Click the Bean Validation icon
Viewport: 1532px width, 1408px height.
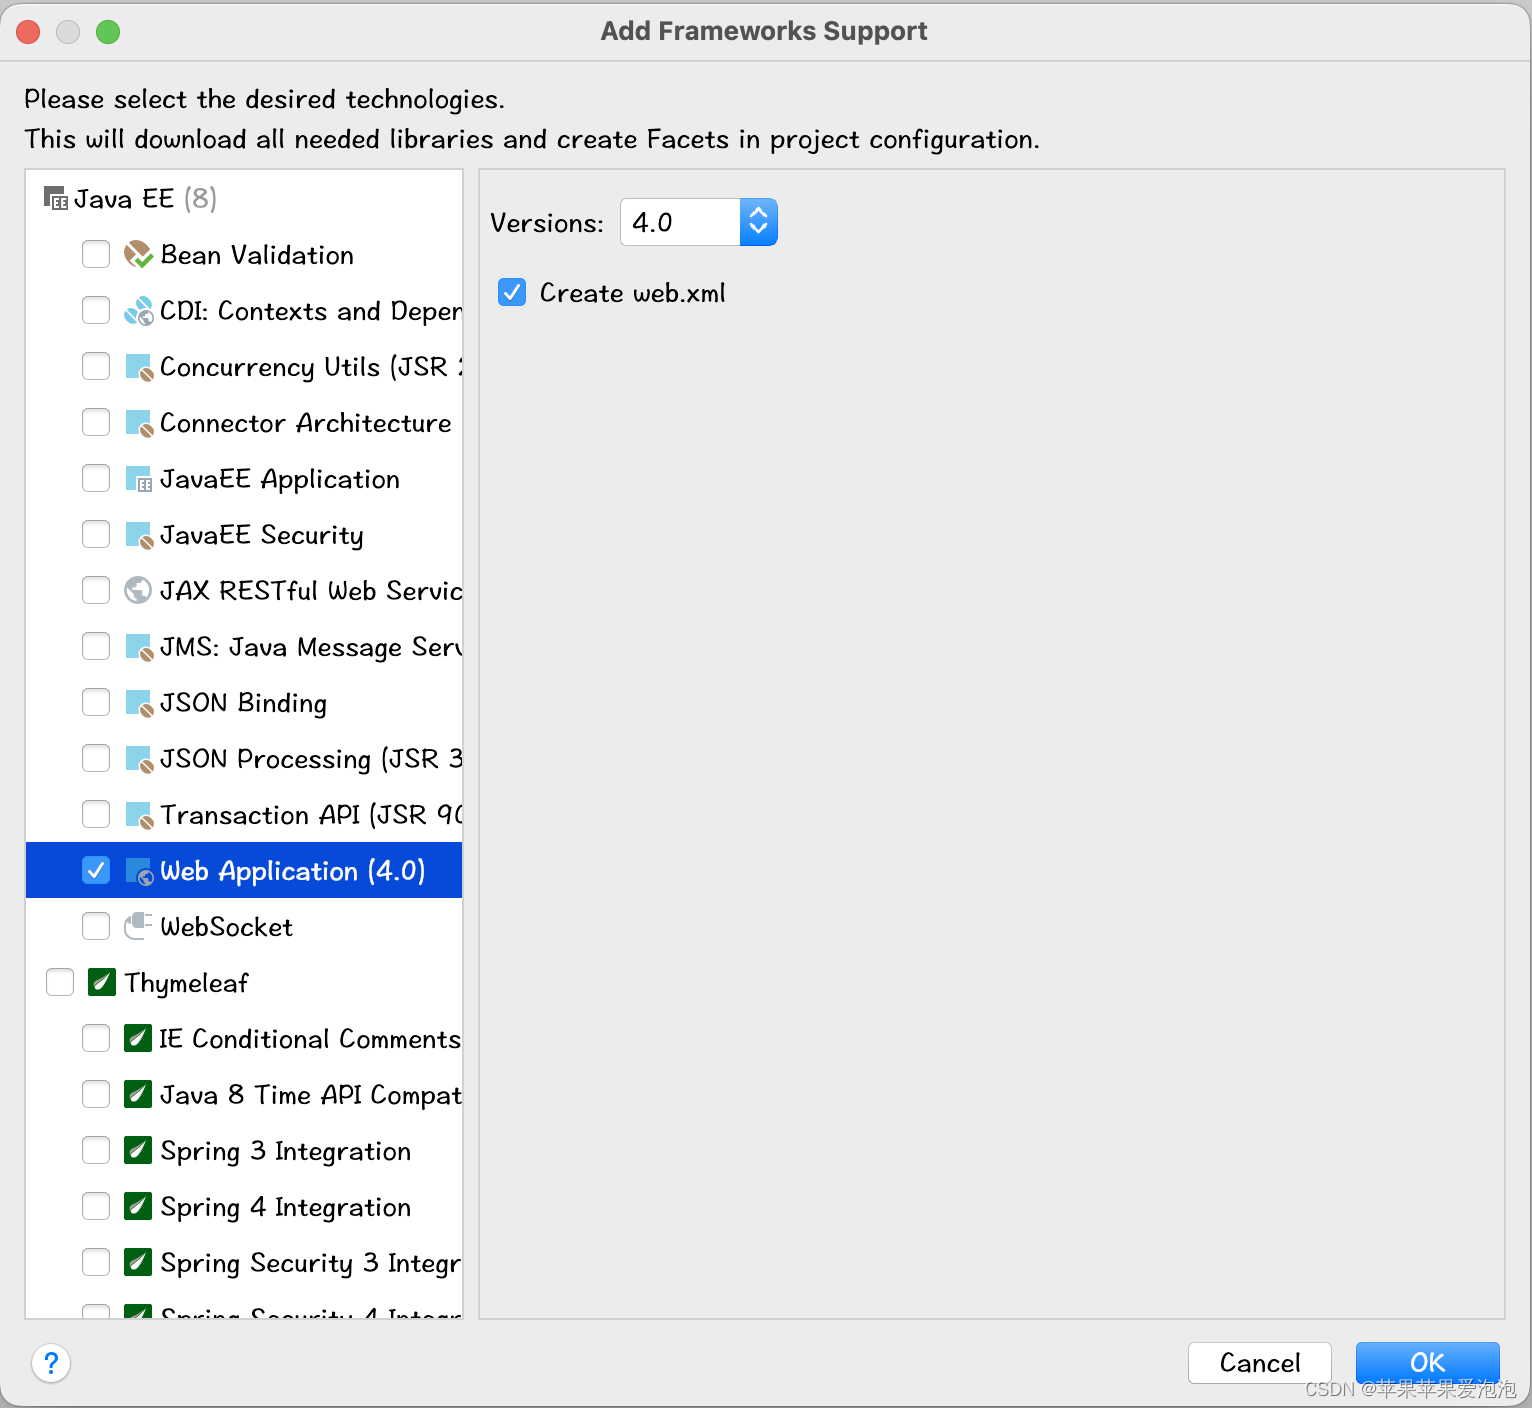pos(138,255)
